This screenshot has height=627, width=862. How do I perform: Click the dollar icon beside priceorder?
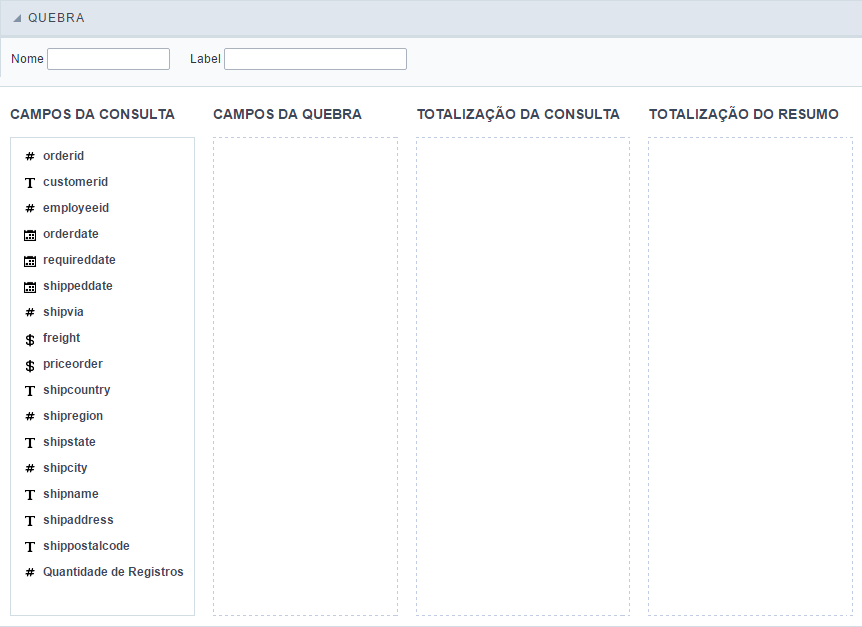(30, 365)
